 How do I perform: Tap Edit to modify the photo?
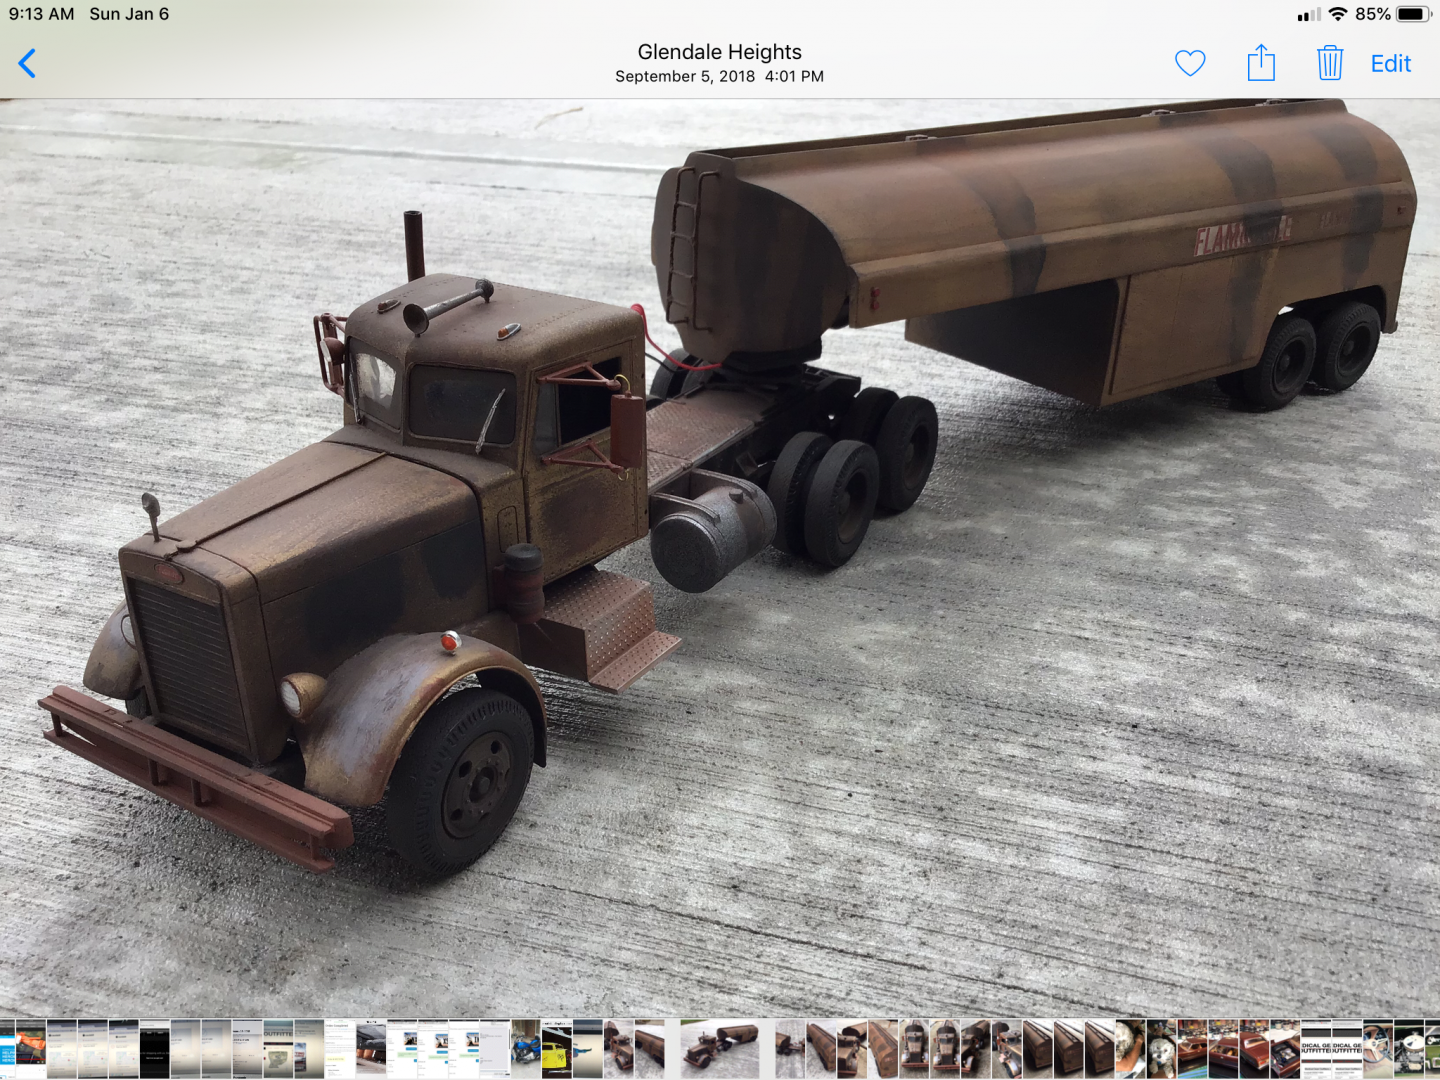(1390, 64)
